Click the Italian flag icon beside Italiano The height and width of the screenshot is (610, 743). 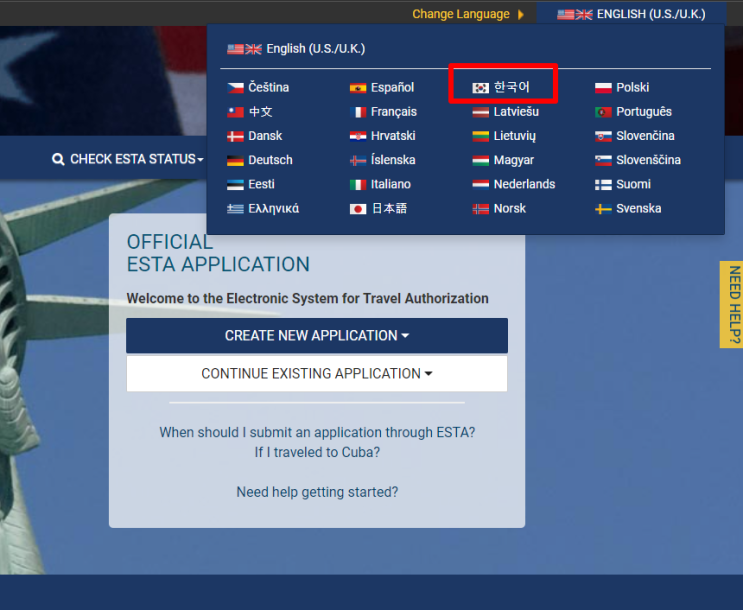[358, 184]
